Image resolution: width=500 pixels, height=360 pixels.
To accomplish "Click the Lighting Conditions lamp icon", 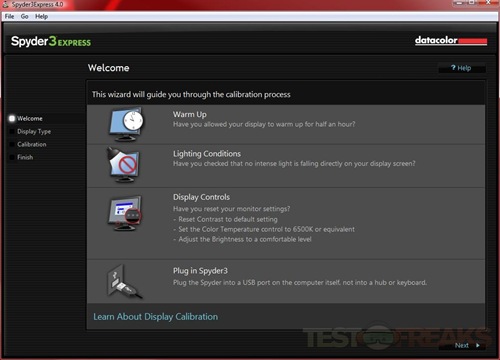I will (123, 165).
